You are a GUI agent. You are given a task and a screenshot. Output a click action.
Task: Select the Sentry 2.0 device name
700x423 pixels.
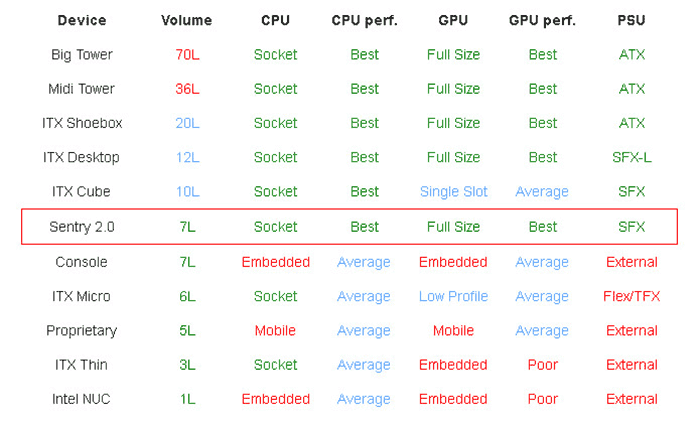point(82,227)
